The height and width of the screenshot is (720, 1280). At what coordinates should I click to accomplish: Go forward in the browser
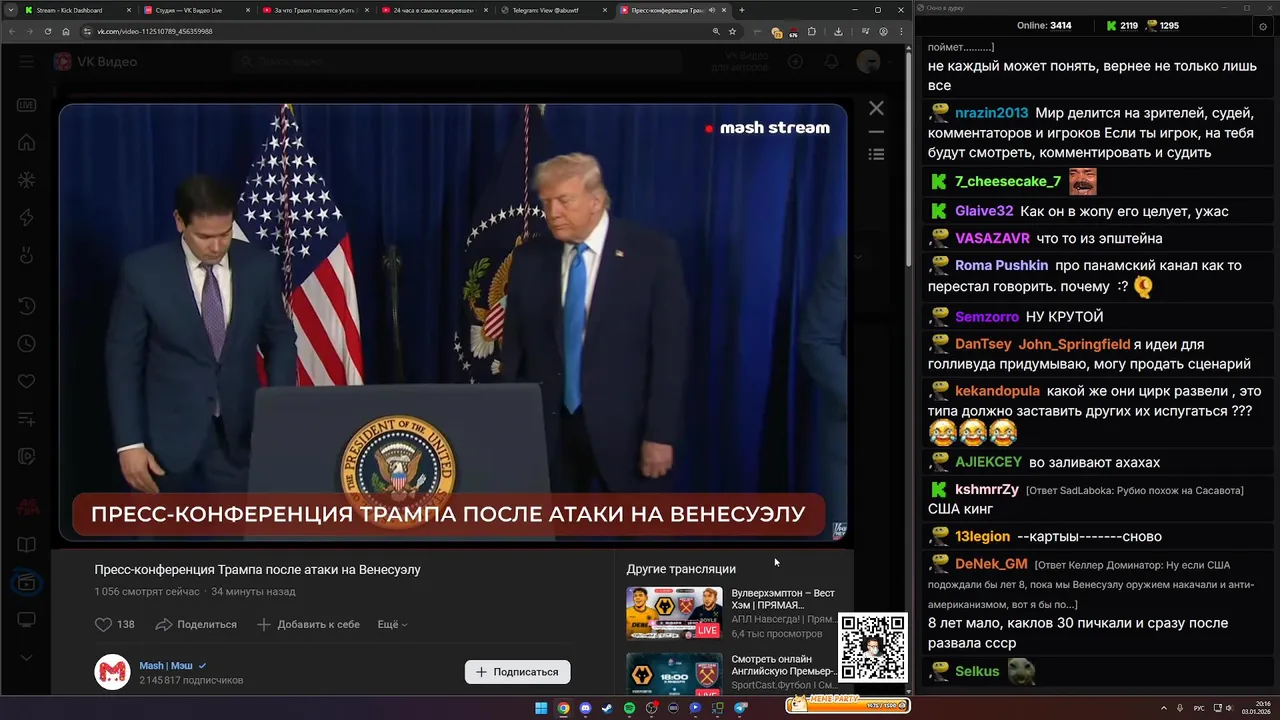coord(30,31)
